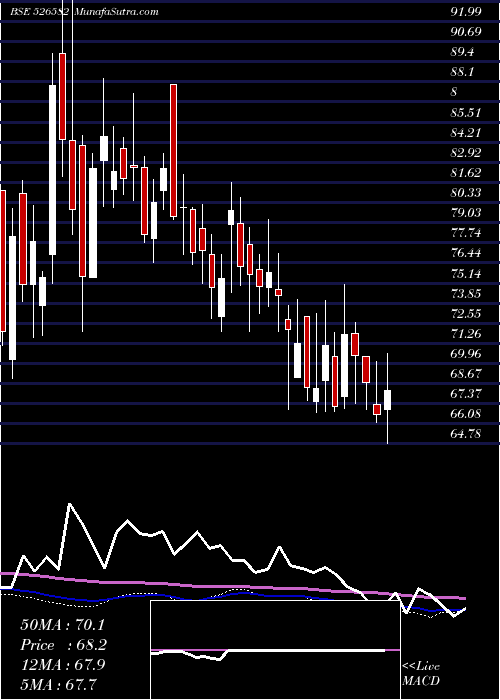Click the 81.62 price label
The image size is (500, 700).
(466, 173)
